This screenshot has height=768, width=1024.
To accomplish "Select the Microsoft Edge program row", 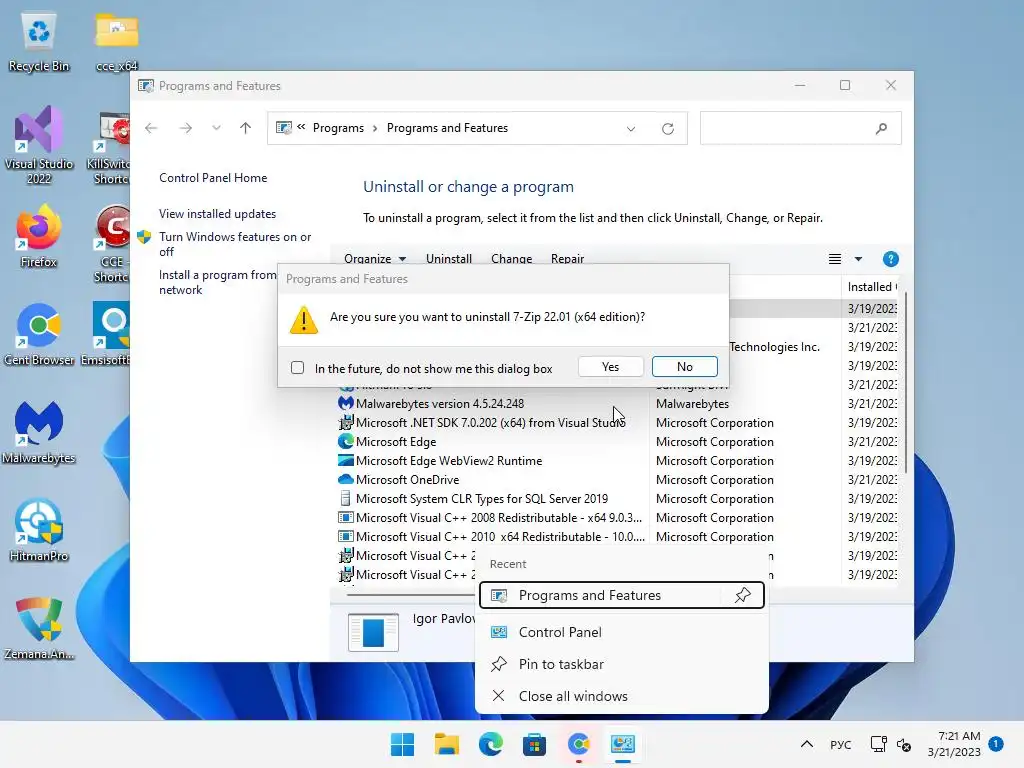I will (617, 441).
